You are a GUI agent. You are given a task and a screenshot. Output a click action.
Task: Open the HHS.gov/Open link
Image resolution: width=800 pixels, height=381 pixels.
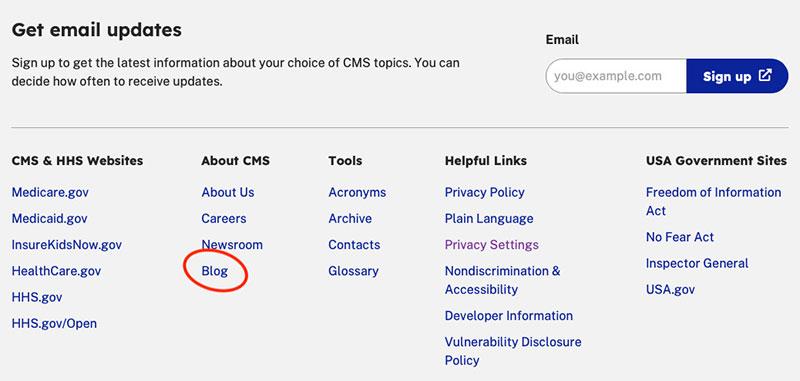coord(54,323)
